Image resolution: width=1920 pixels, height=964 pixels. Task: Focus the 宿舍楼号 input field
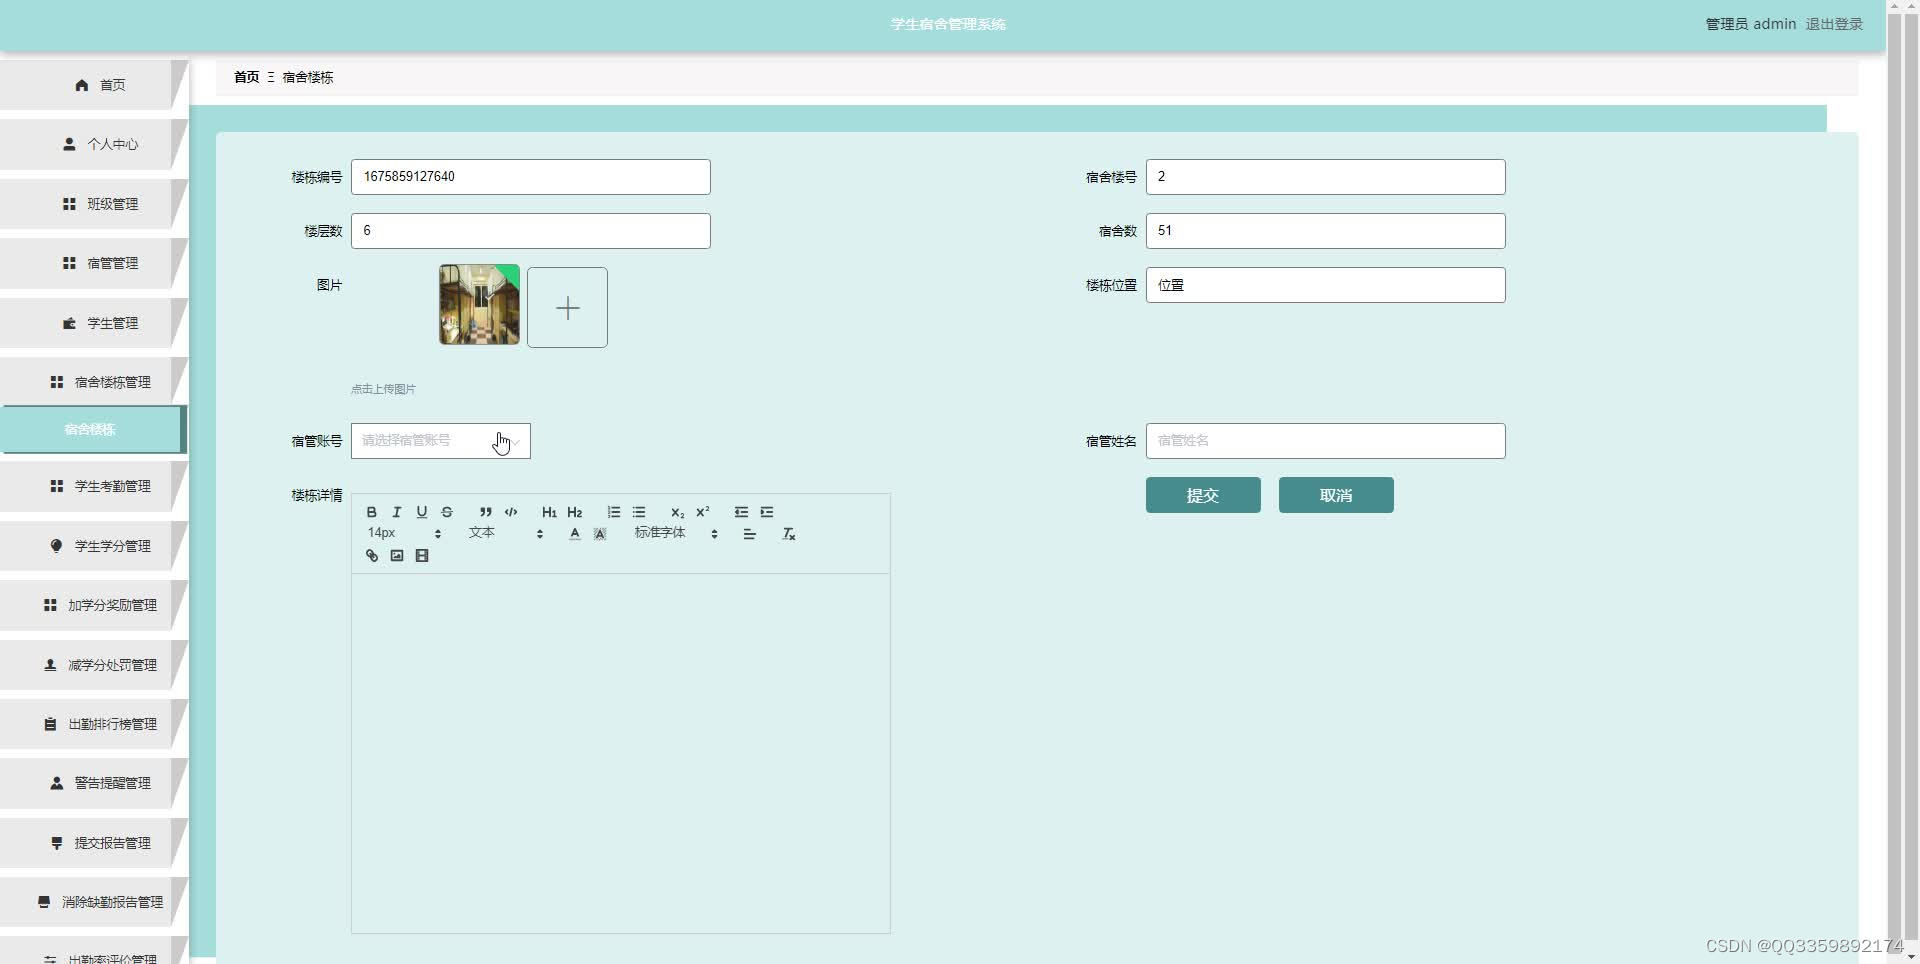1326,177
